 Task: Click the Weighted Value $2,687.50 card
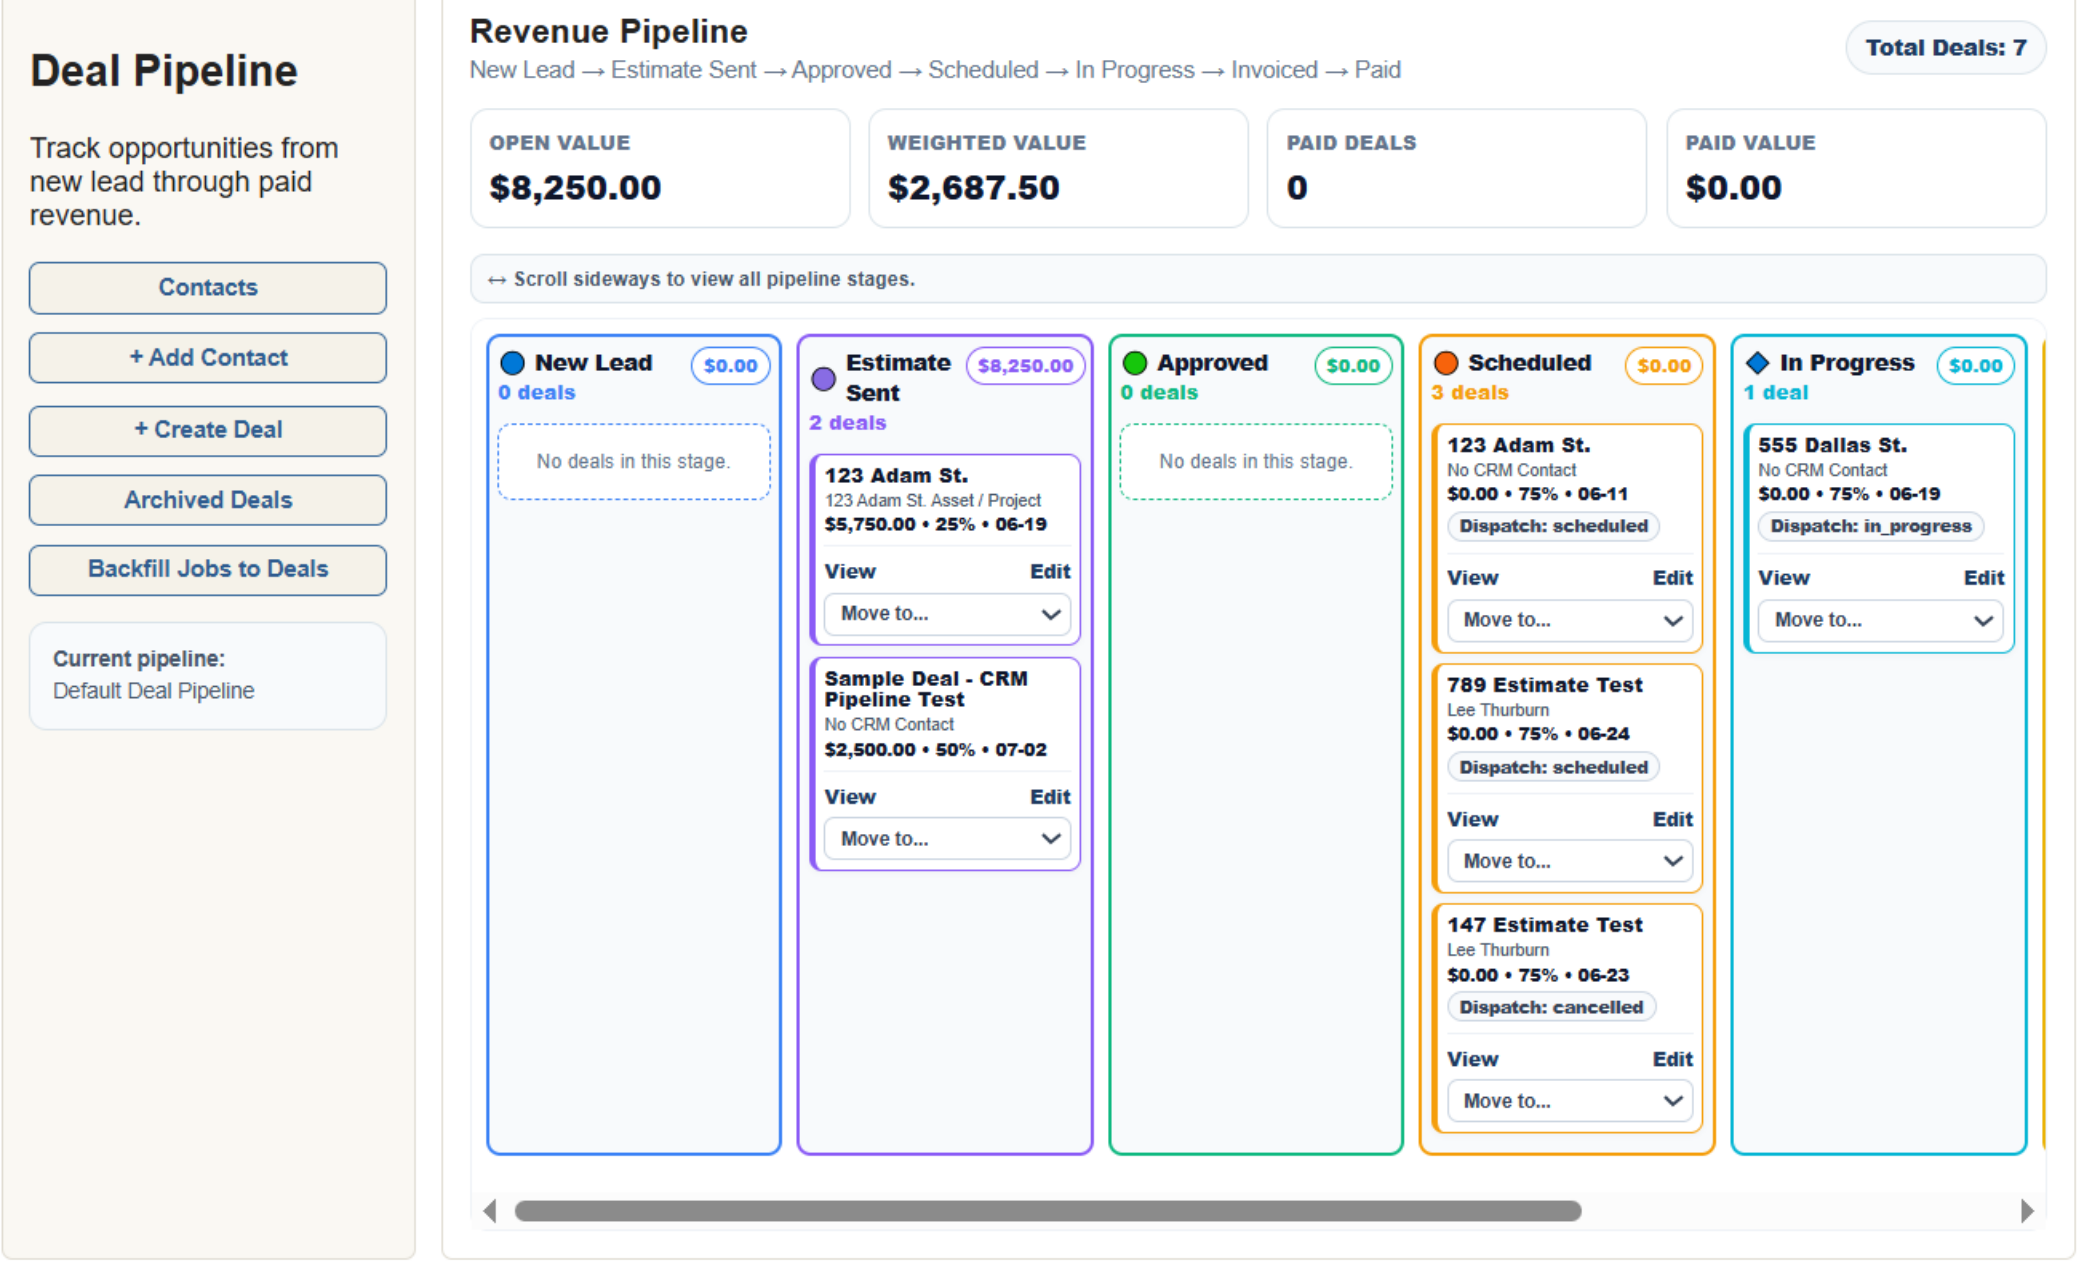(x=1058, y=168)
